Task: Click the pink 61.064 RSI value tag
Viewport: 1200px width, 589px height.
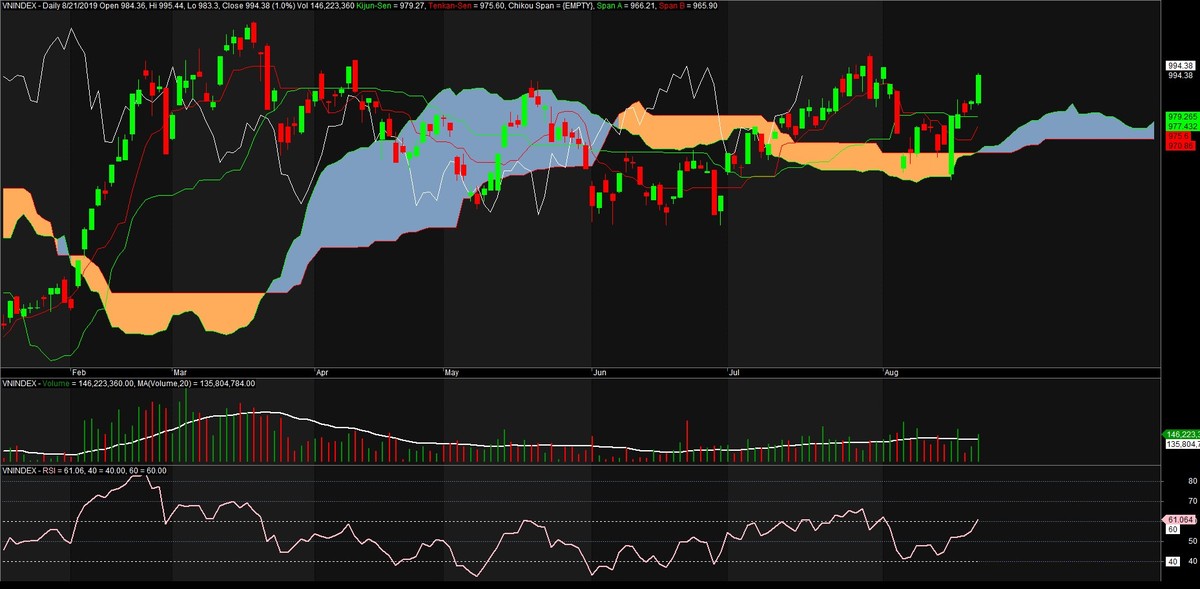Action: (1181, 520)
